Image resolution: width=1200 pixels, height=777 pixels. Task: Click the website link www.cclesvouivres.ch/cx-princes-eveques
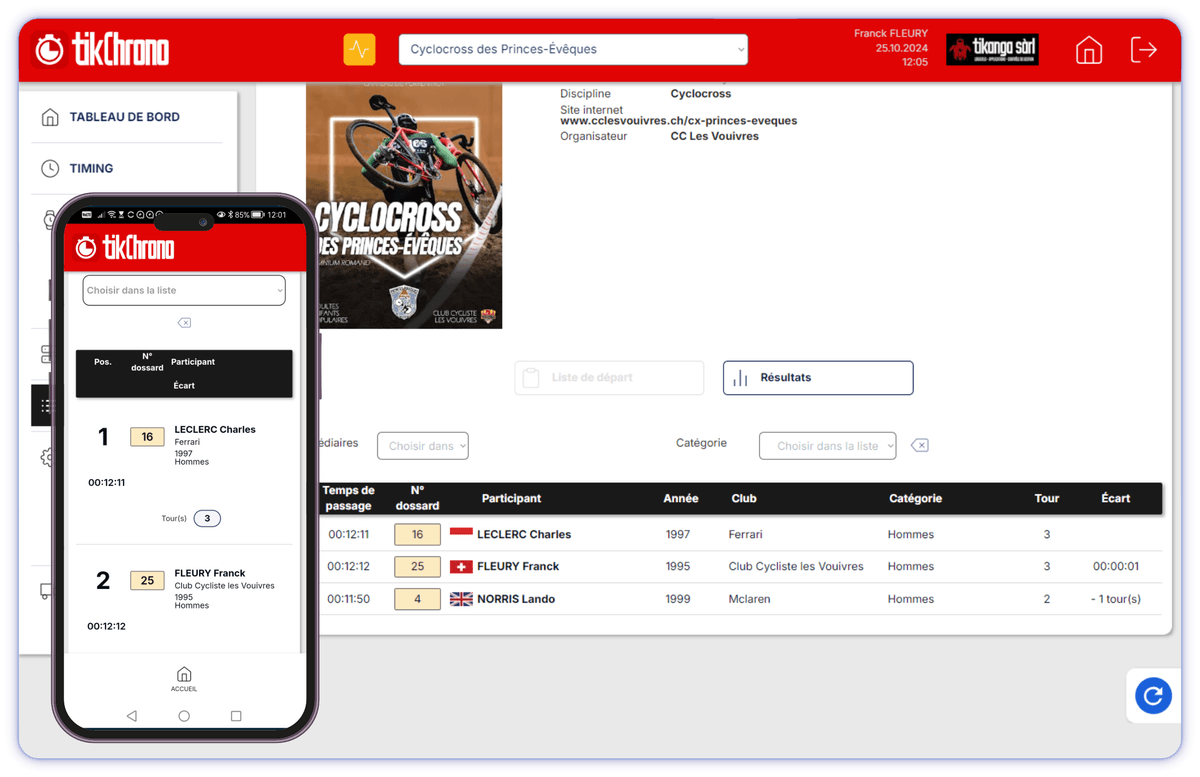[x=678, y=121]
